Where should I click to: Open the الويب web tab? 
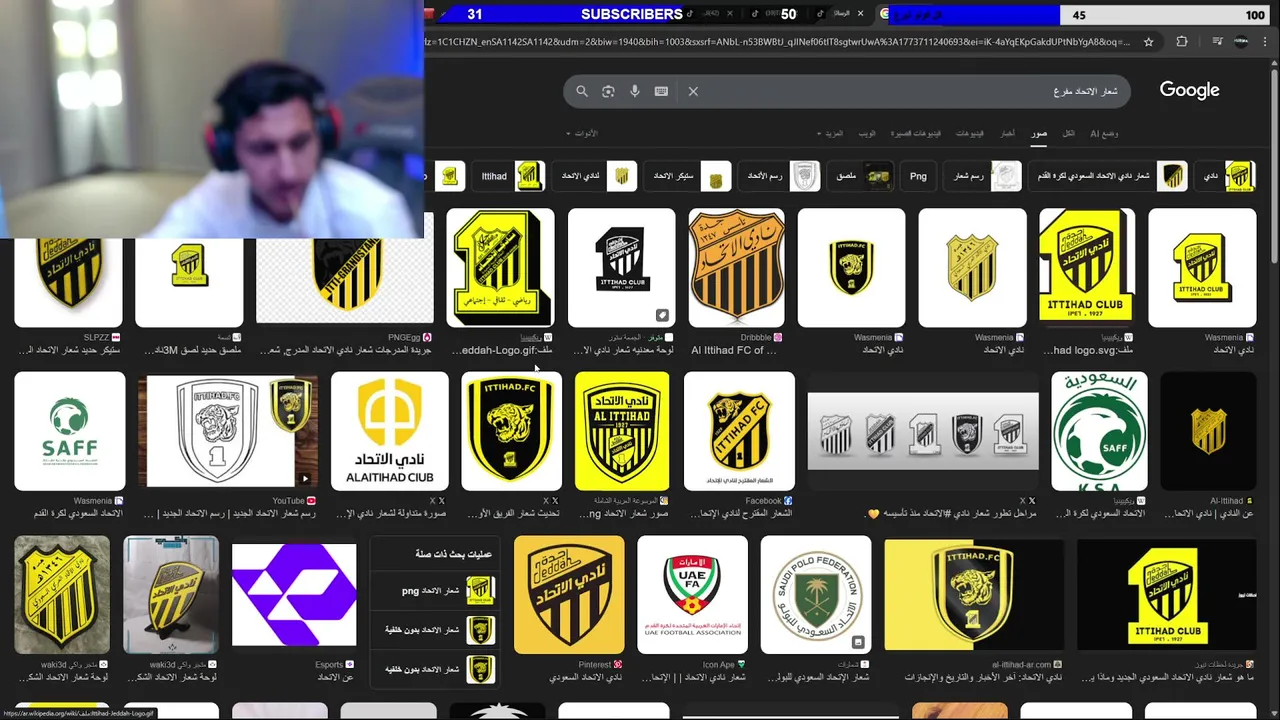[867, 133]
